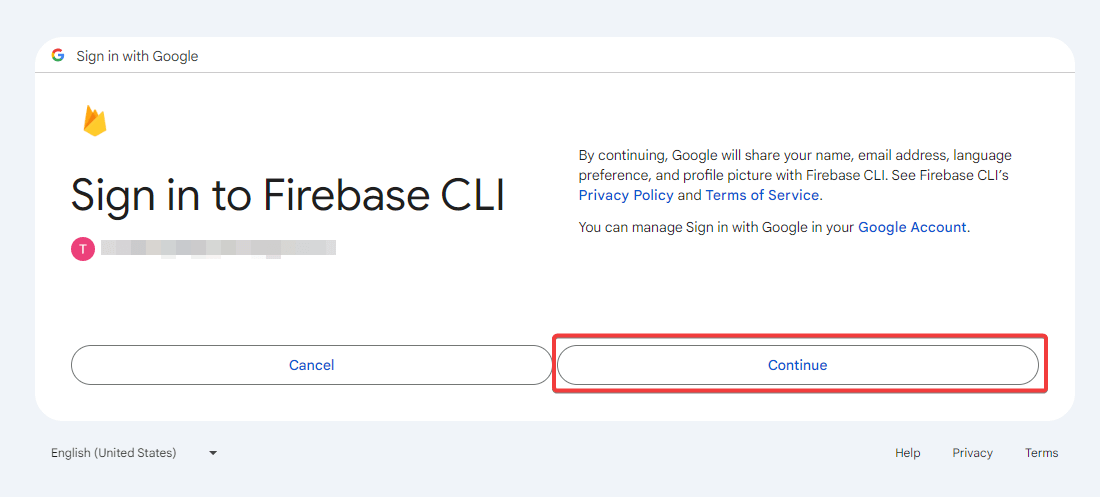This screenshot has height=497, width=1100.
Task: Open Help in the footer
Action: 907,453
